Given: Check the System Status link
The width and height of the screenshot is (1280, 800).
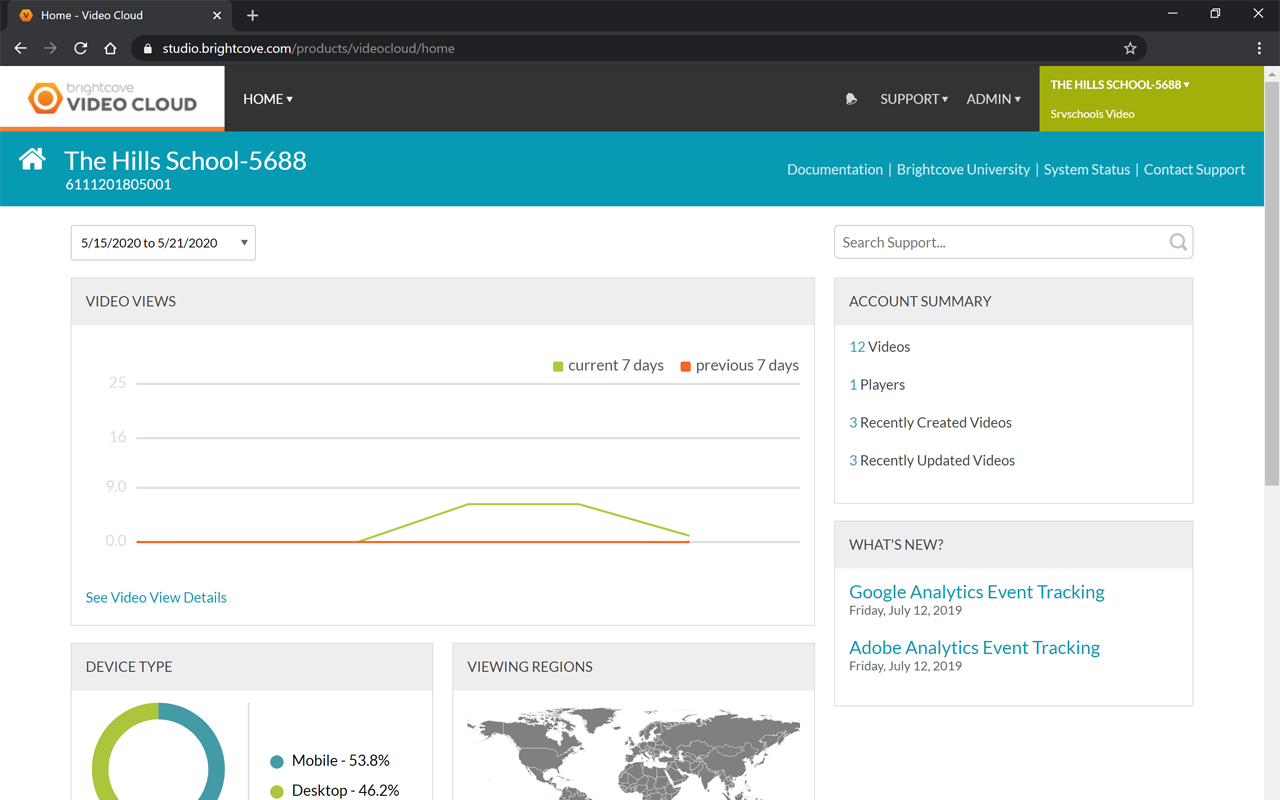Looking at the screenshot, I should (x=1087, y=169).
